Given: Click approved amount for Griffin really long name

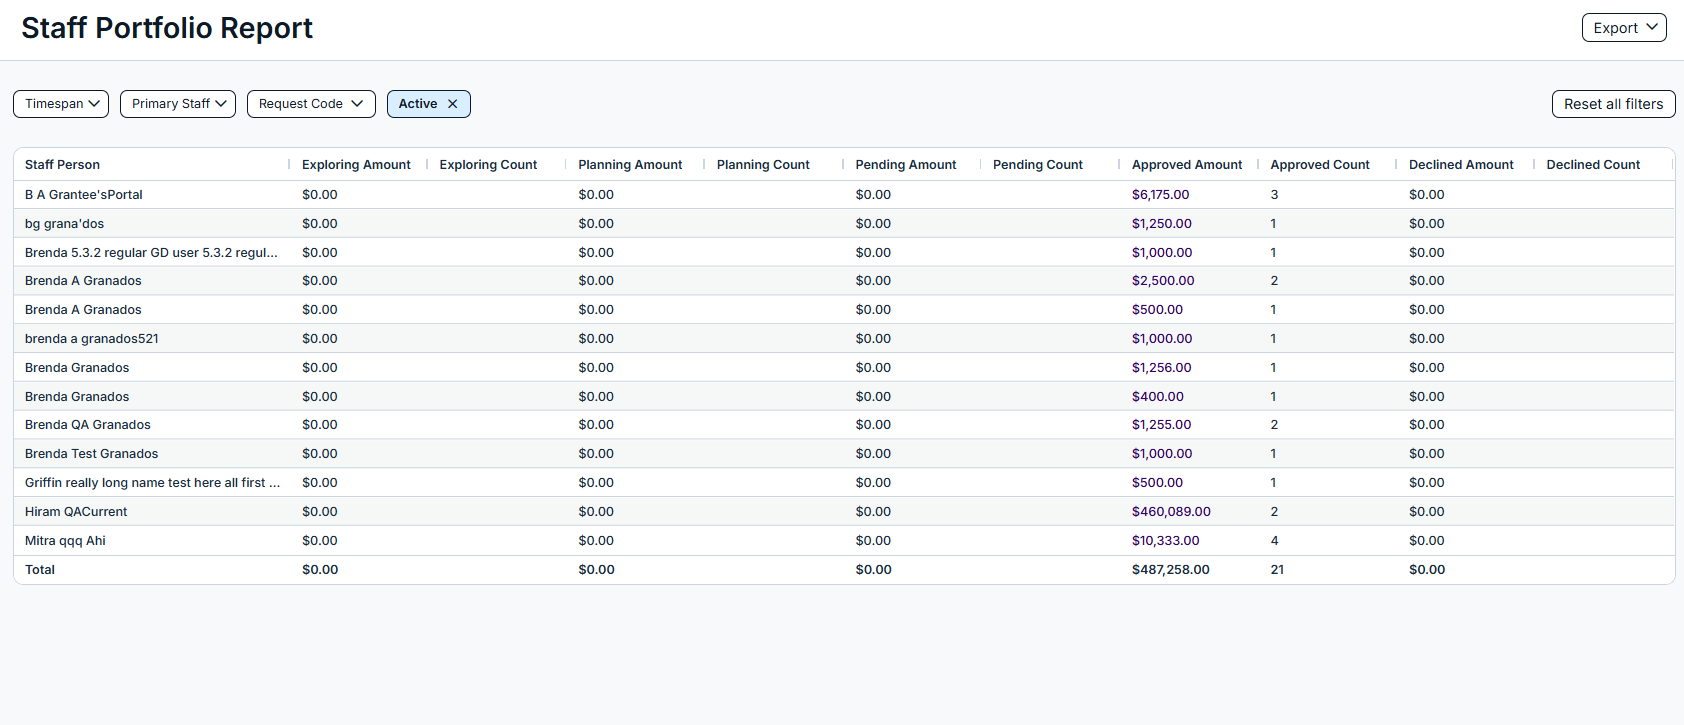Looking at the screenshot, I should coord(1157,483).
